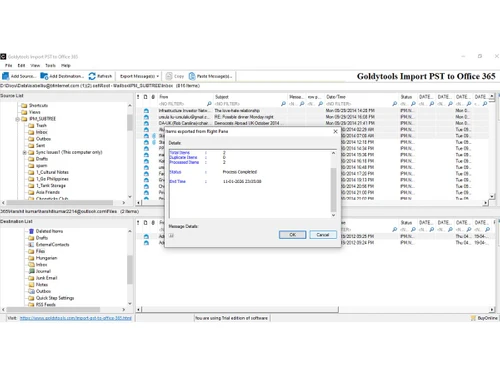Click the From column header in source pane
Viewport: 500px width, 375px height.
185,97
